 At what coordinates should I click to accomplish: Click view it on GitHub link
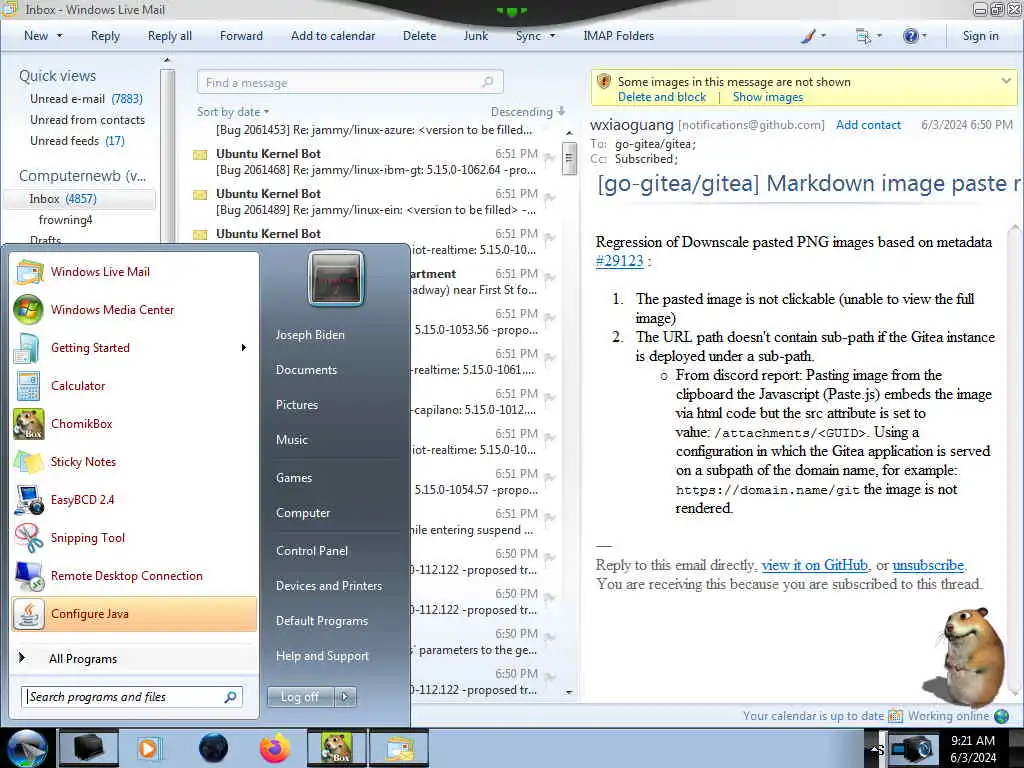point(814,565)
